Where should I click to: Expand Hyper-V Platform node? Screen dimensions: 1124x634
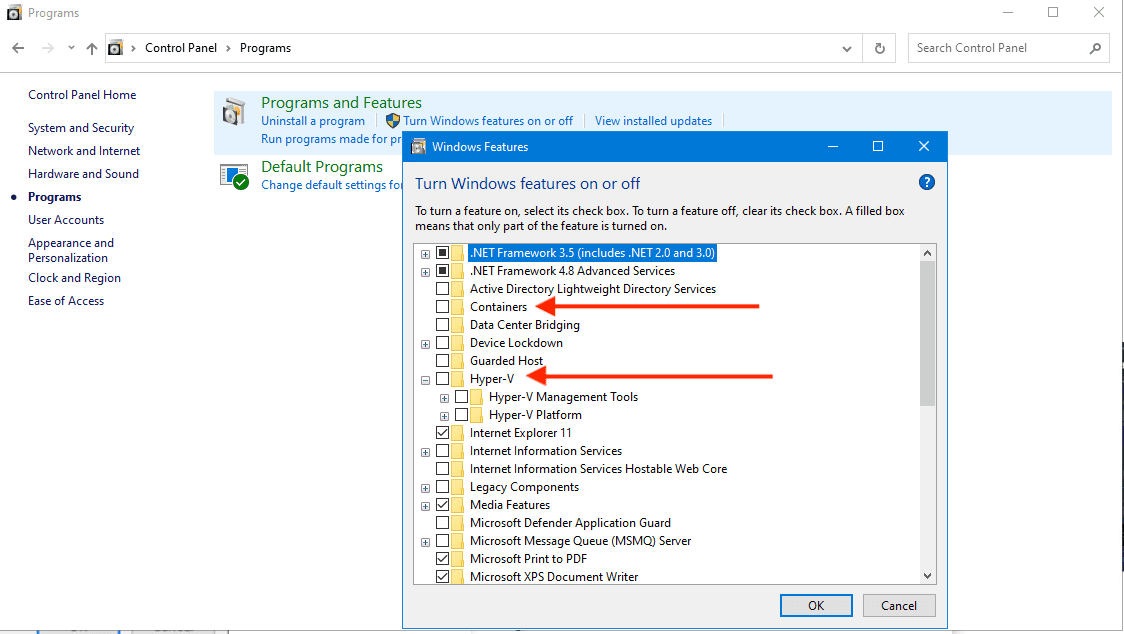(444, 416)
